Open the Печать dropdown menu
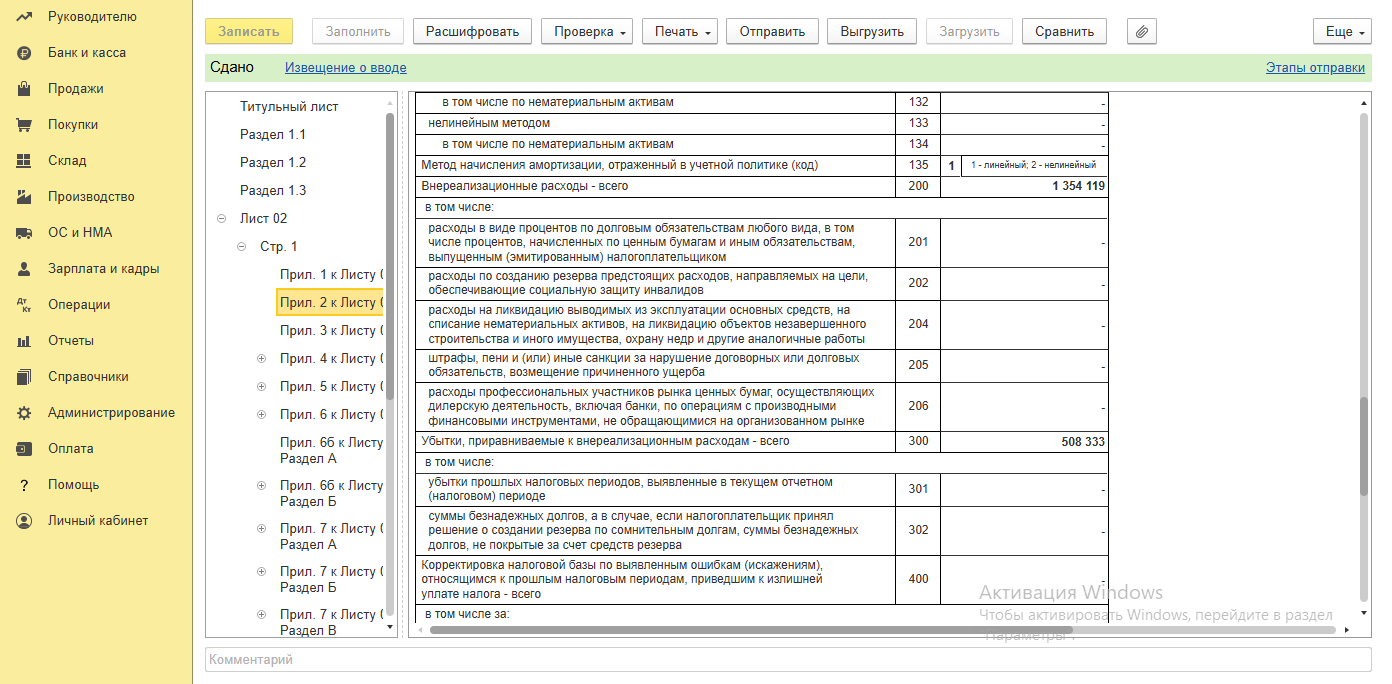The image size is (1392, 684). coord(679,32)
